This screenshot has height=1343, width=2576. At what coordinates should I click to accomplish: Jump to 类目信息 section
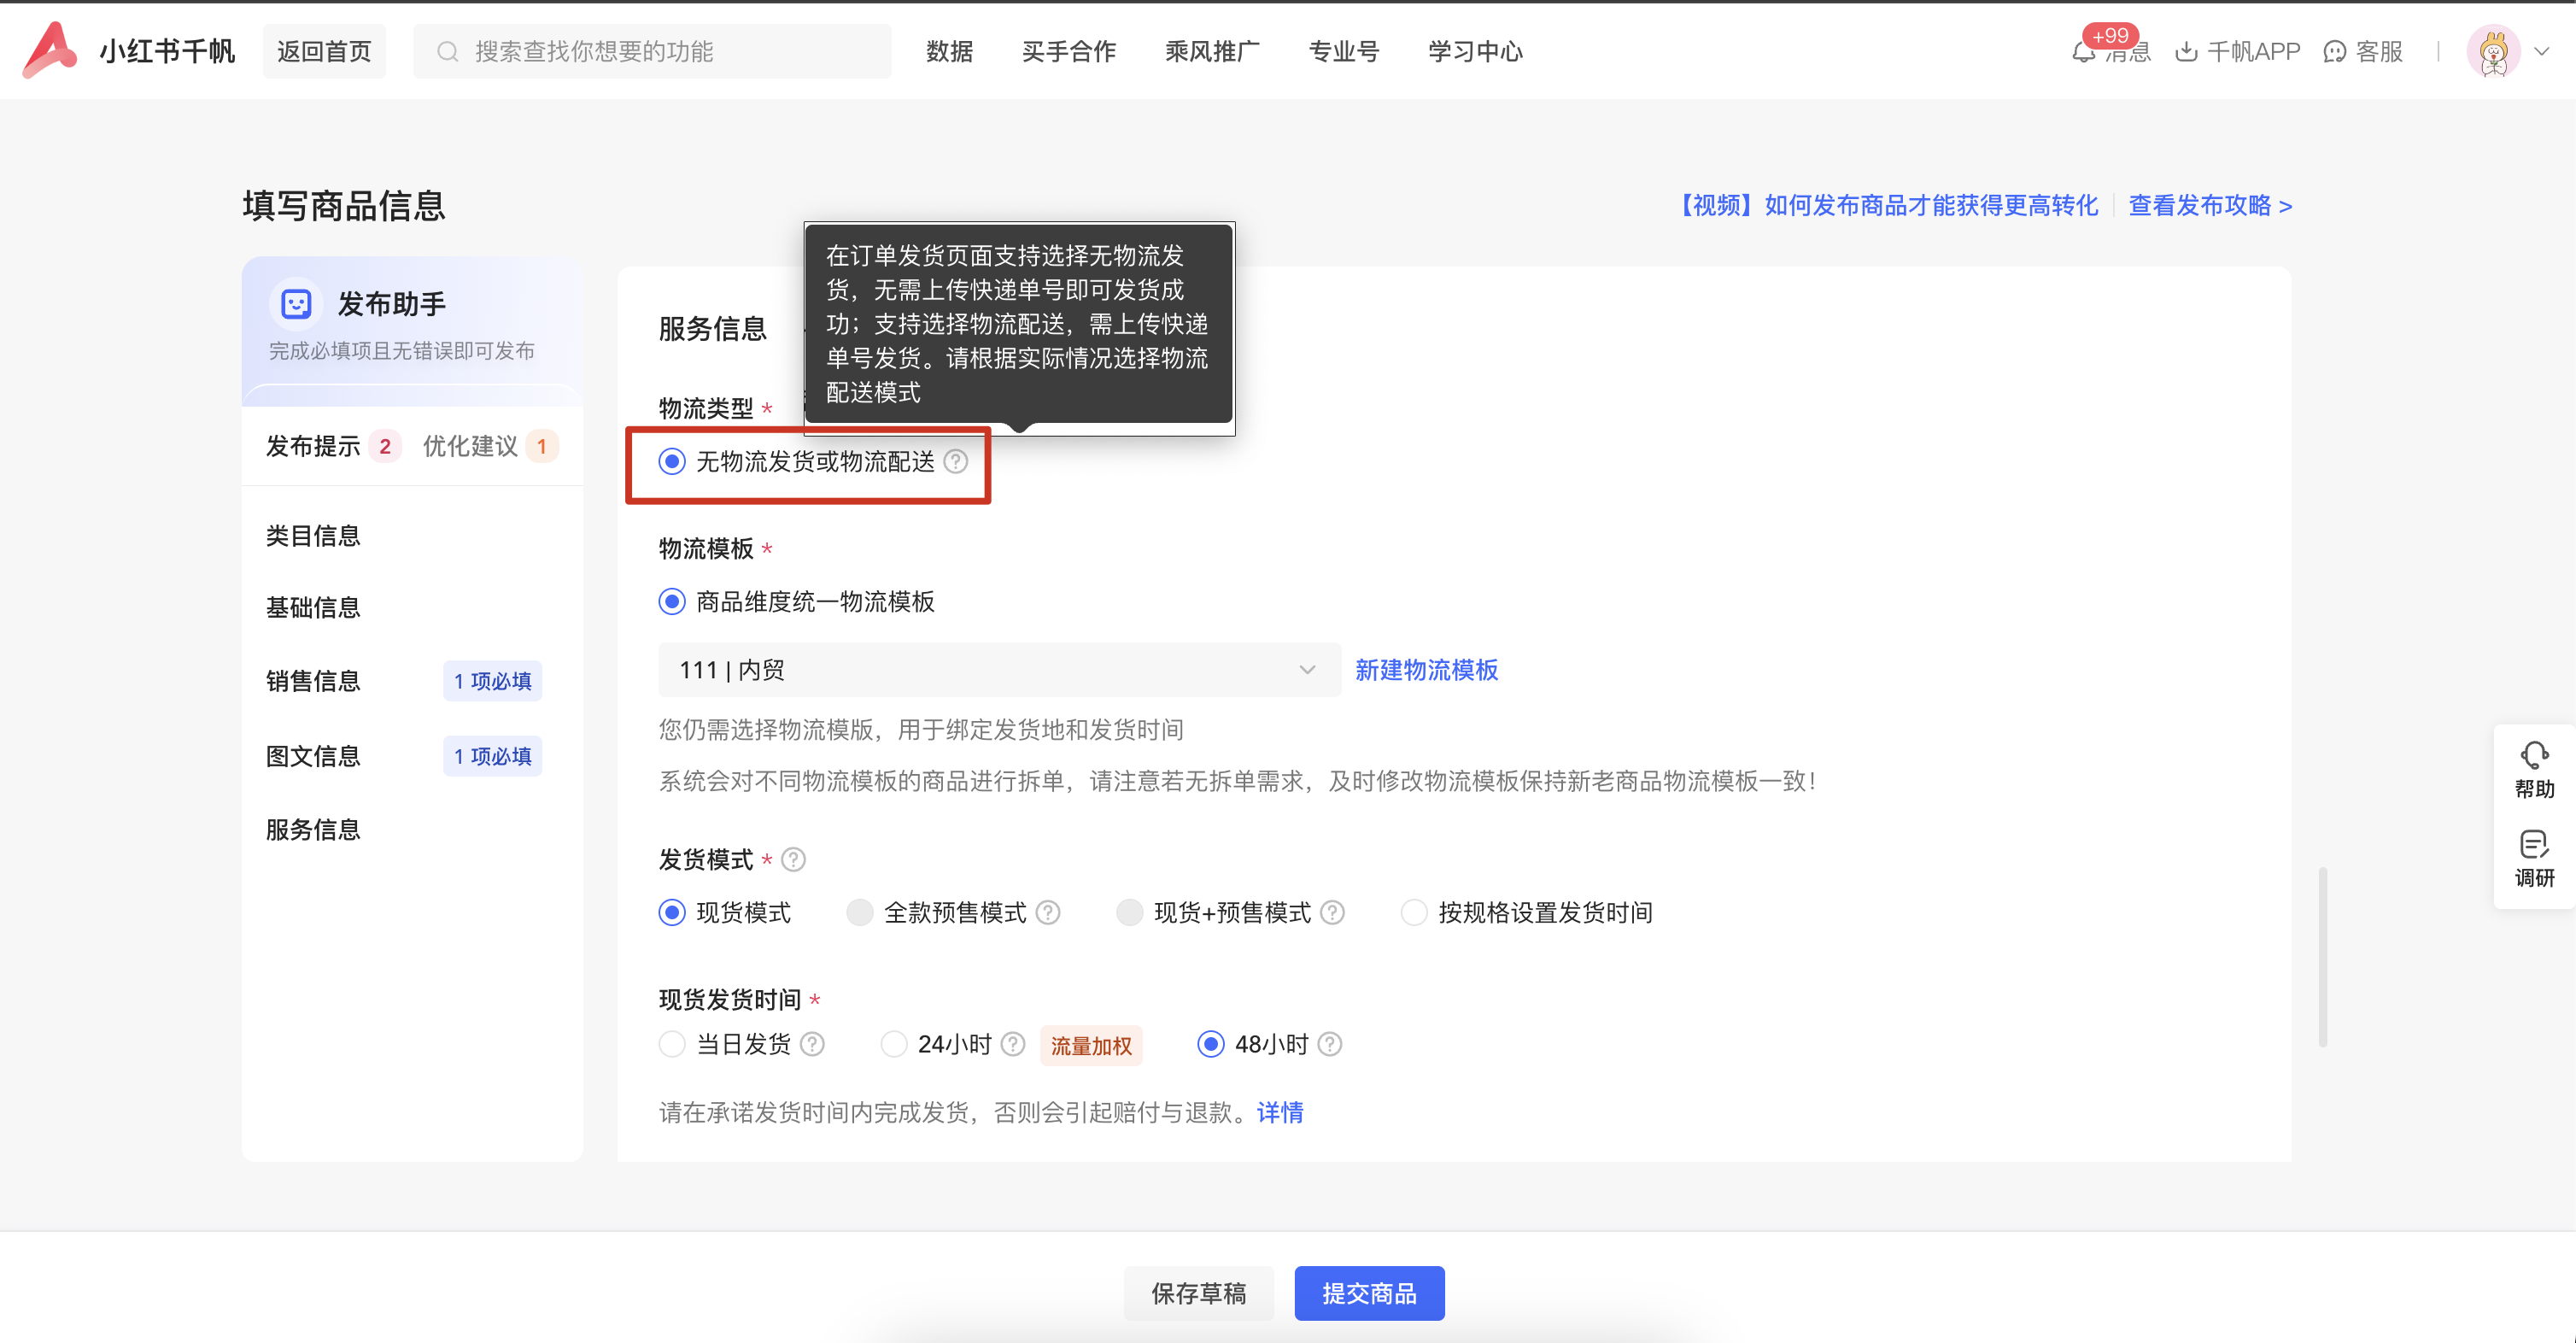click(x=313, y=535)
